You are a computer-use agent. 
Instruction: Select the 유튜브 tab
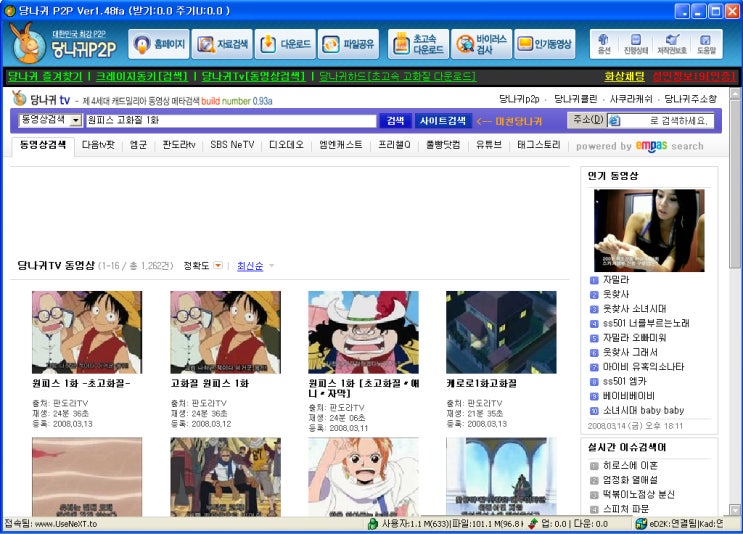(489, 145)
